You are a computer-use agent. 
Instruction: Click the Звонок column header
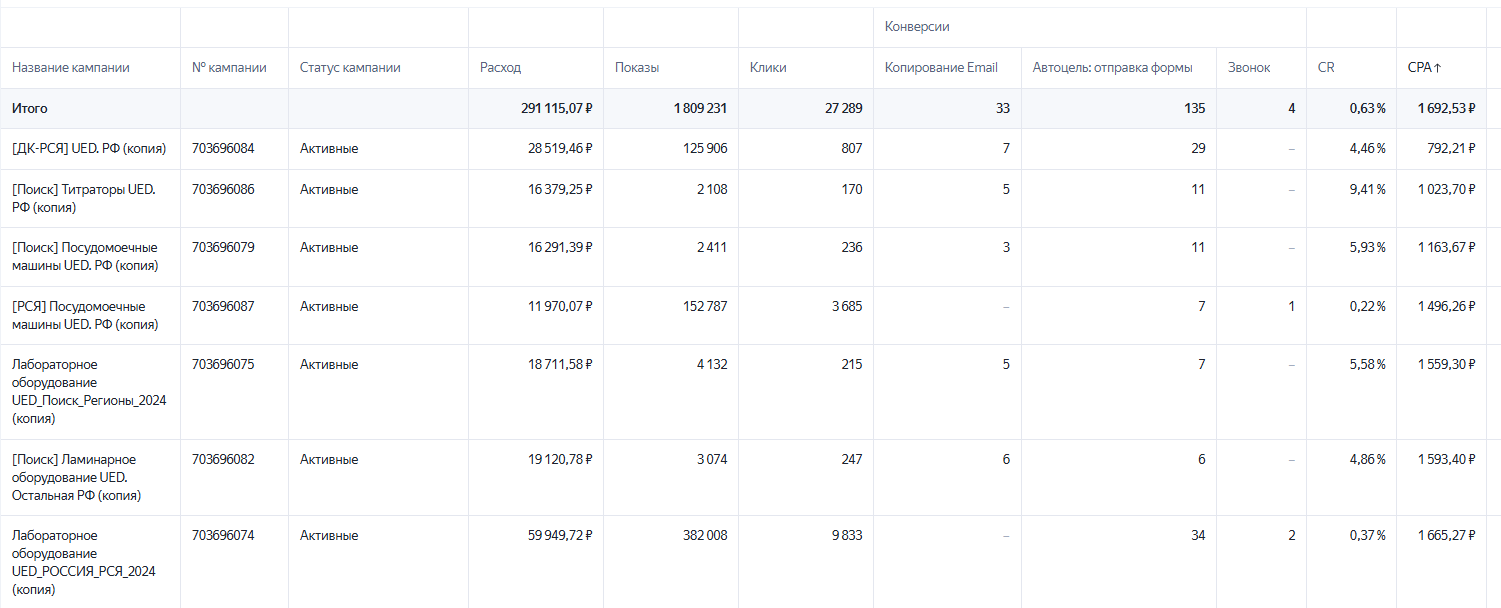(1249, 68)
